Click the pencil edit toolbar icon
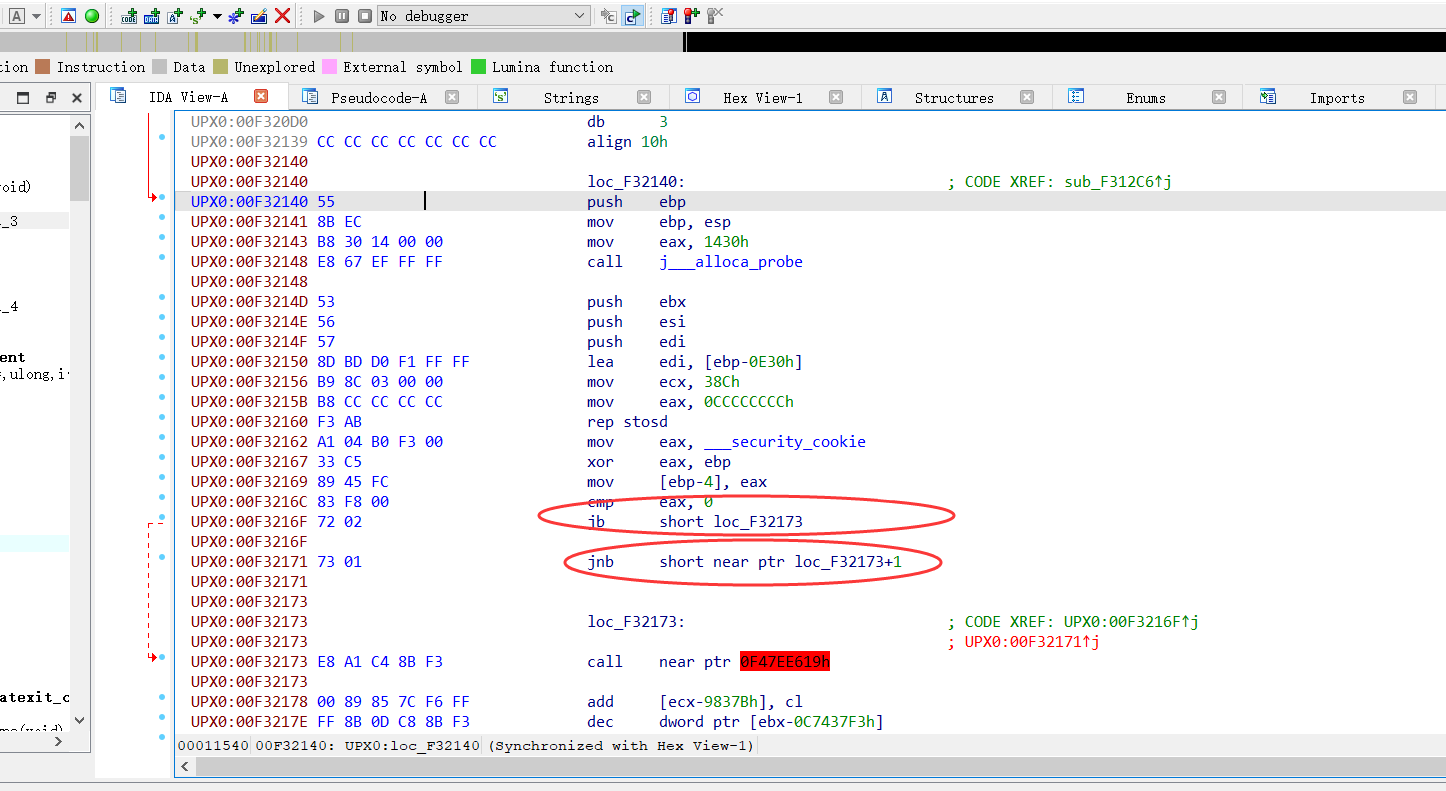This screenshot has width=1446, height=791. click(259, 16)
